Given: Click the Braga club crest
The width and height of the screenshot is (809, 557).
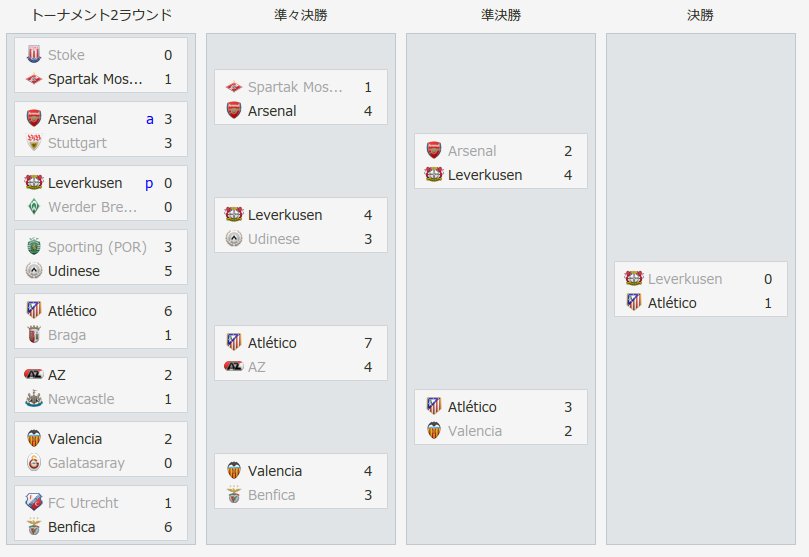Looking at the screenshot, I should 34,335.
